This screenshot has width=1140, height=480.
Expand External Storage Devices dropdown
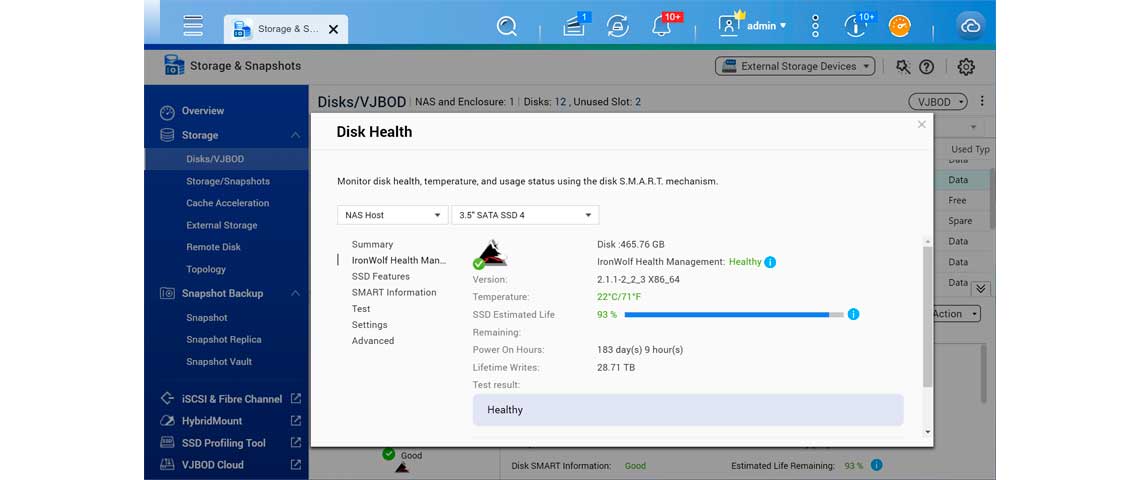pyautogui.click(x=795, y=67)
